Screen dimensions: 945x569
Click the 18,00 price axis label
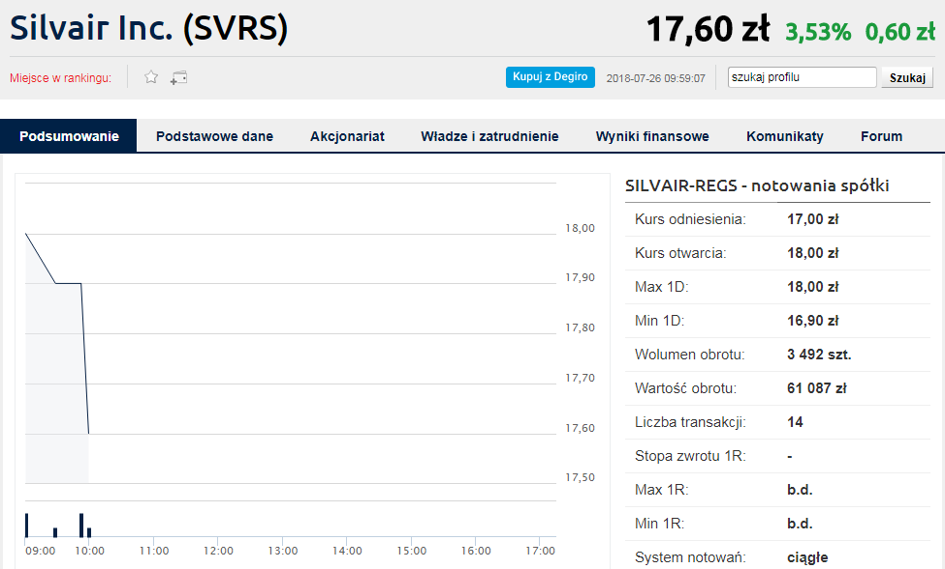[580, 228]
